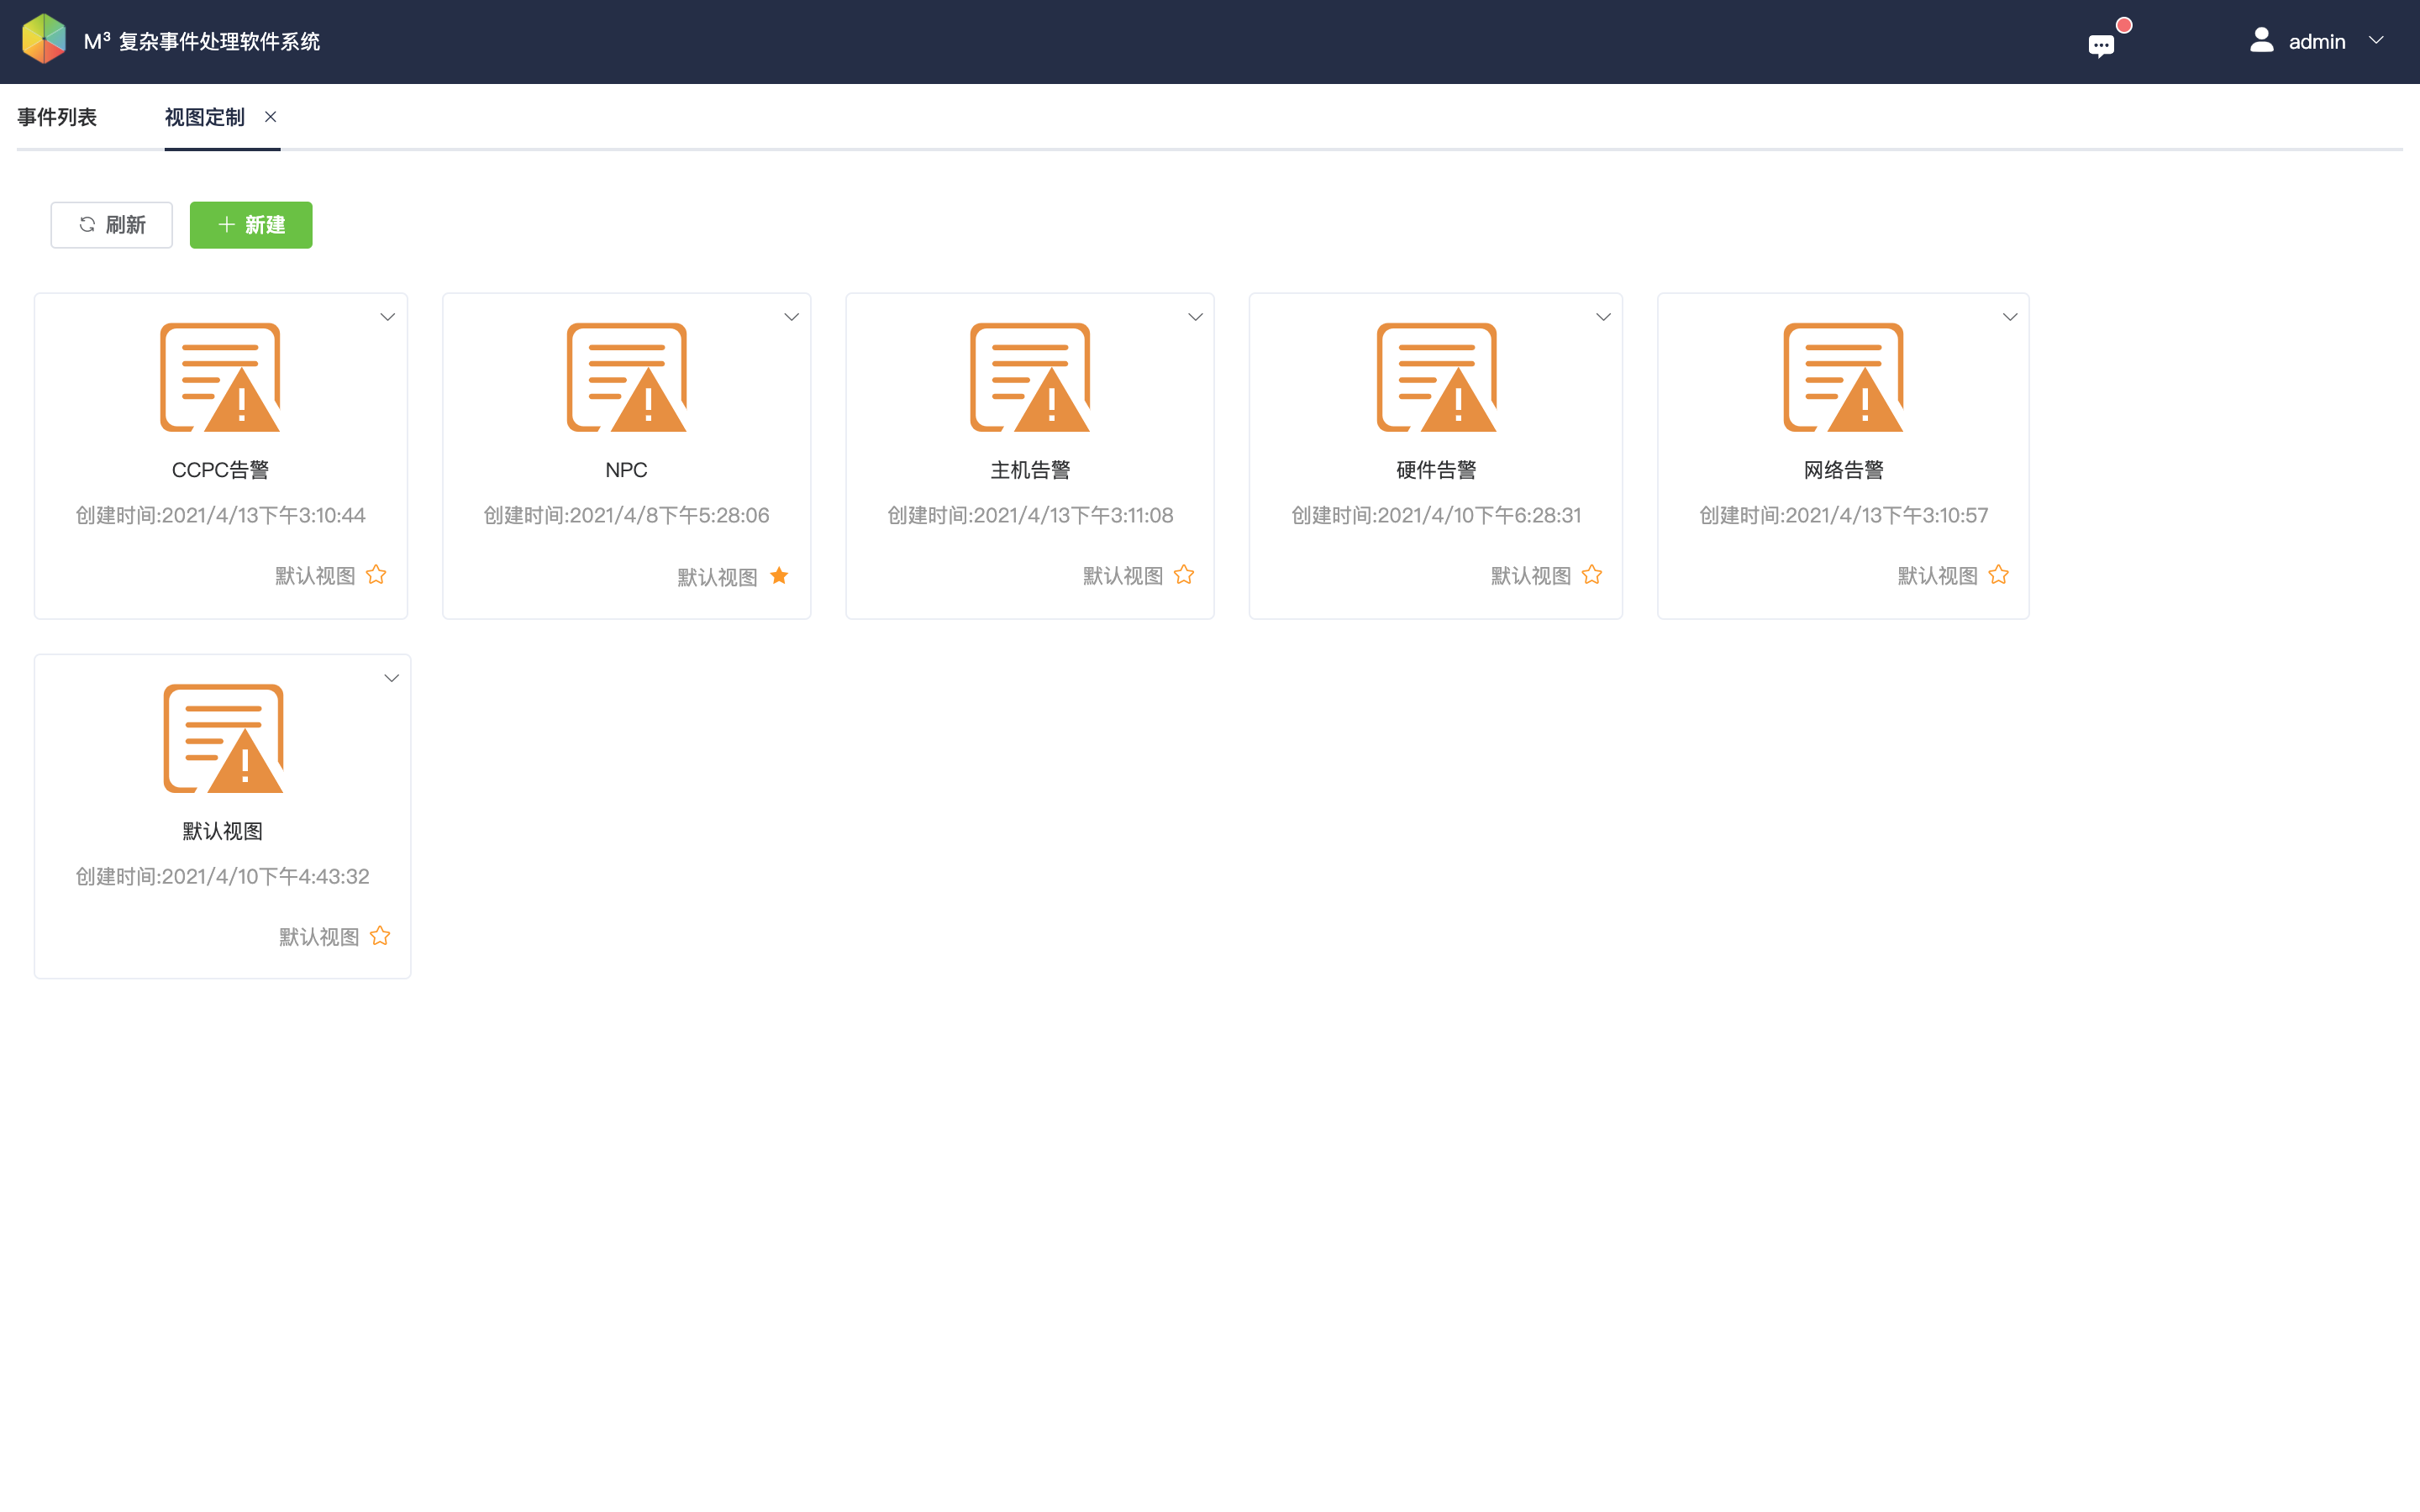Set 硬件告警 as default with its star
The width and height of the screenshot is (2420, 1512).
coord(1592,575)
